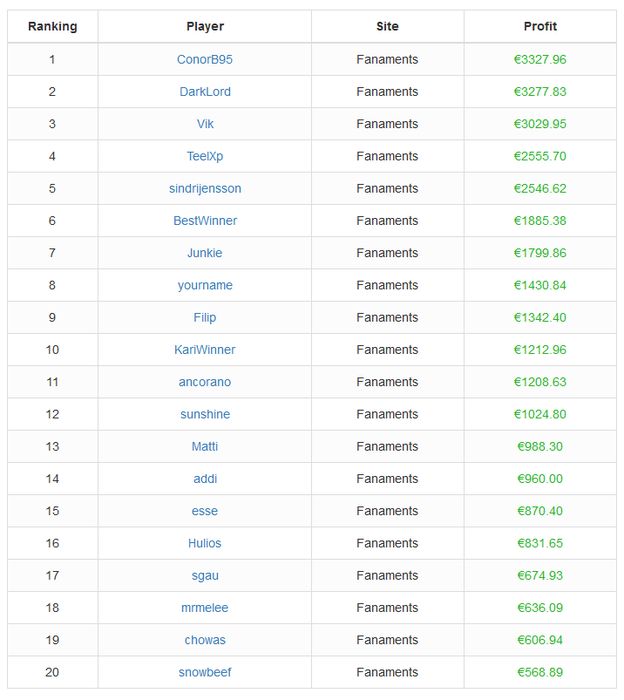Click the Ranking column header

click(53, 26)
